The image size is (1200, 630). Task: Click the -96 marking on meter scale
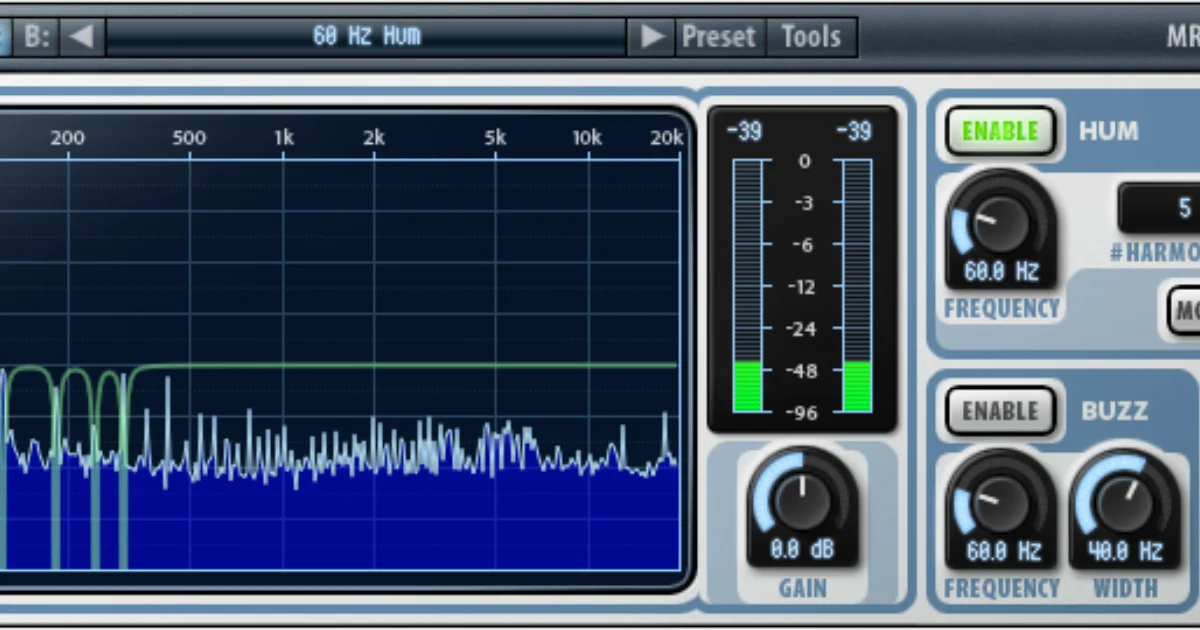804,413
